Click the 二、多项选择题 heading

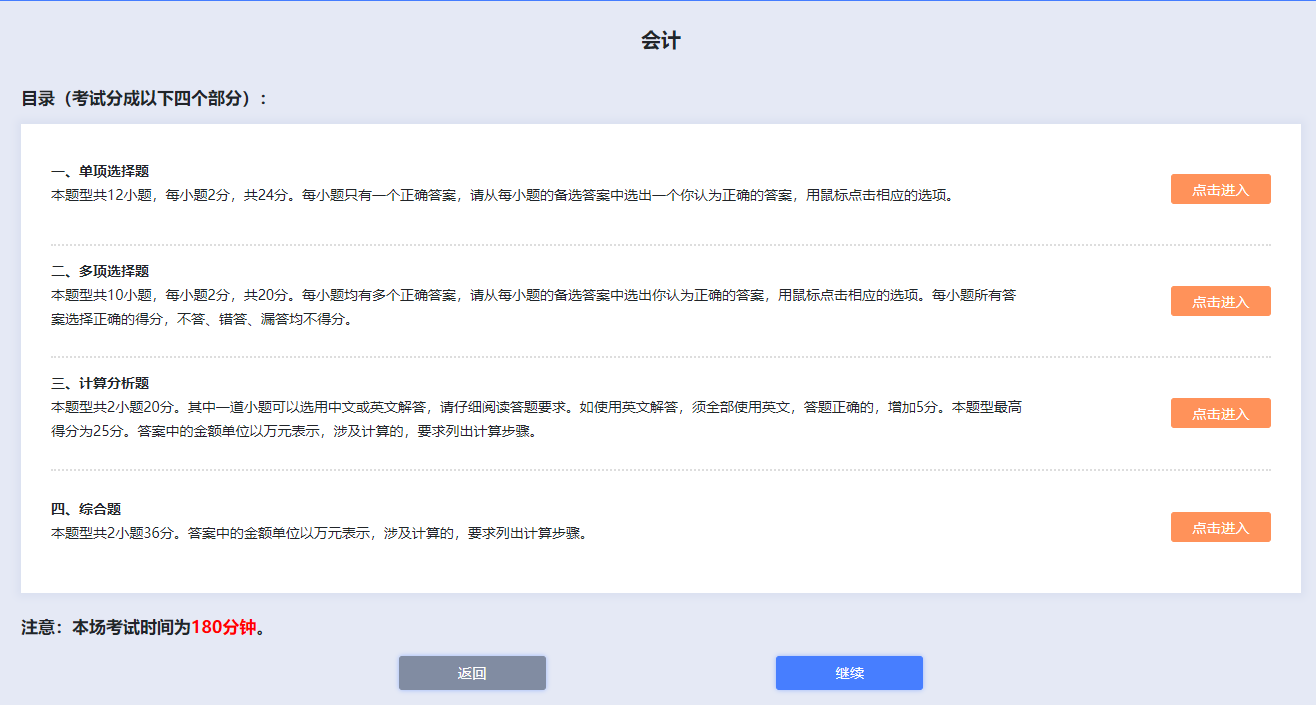[100, 271]
